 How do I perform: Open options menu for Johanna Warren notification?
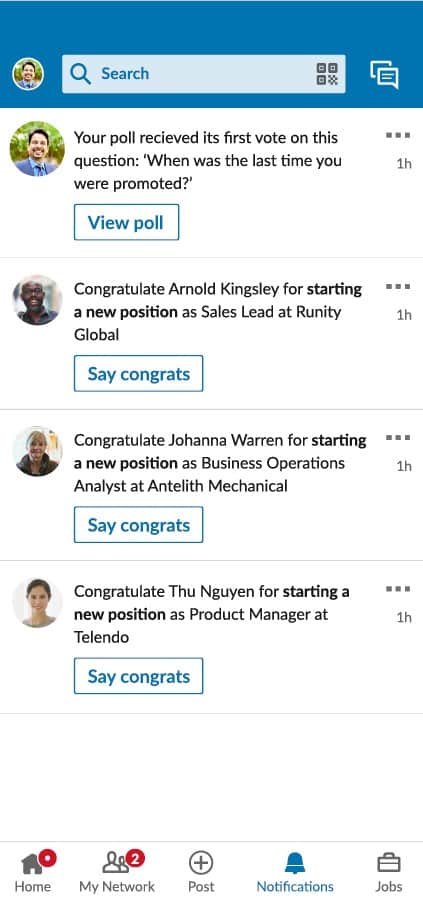point(398,438)
